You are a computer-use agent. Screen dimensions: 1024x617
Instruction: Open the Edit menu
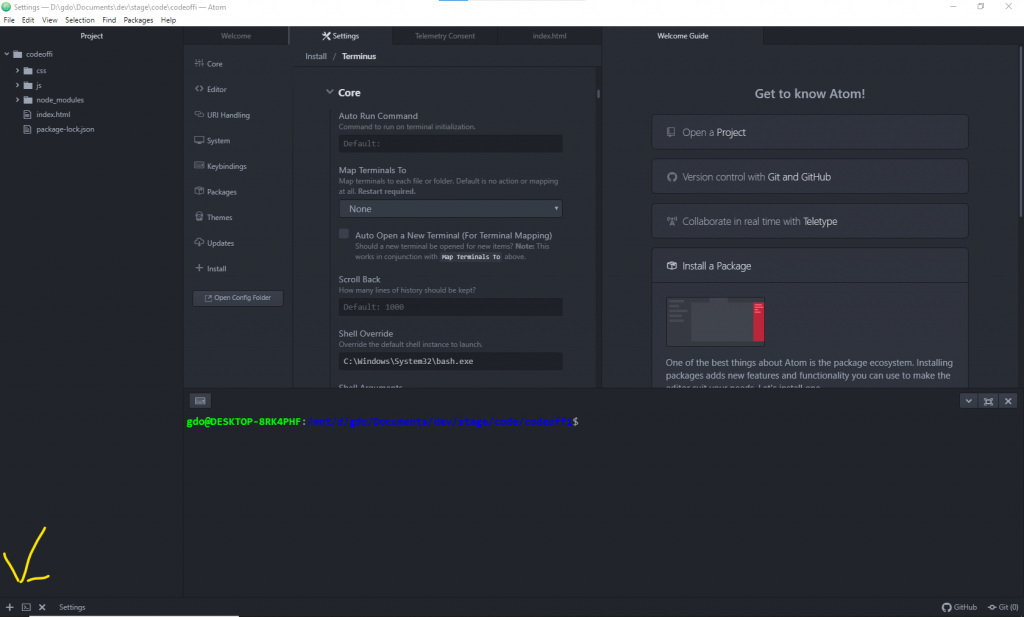click(28, 20)
